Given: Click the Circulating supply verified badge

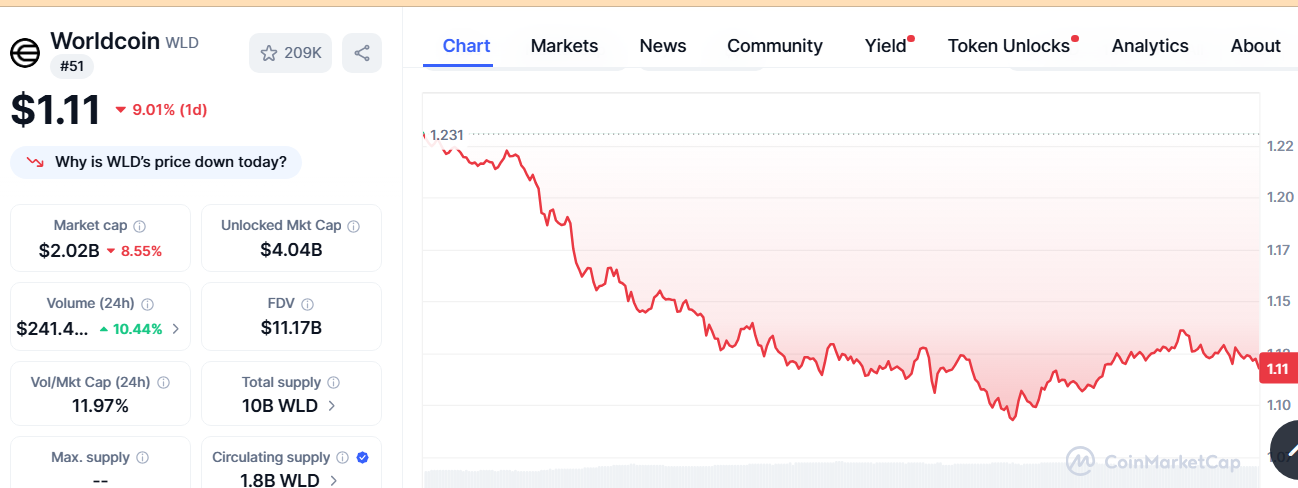Looking at the screenshot, I should [363, 457].
